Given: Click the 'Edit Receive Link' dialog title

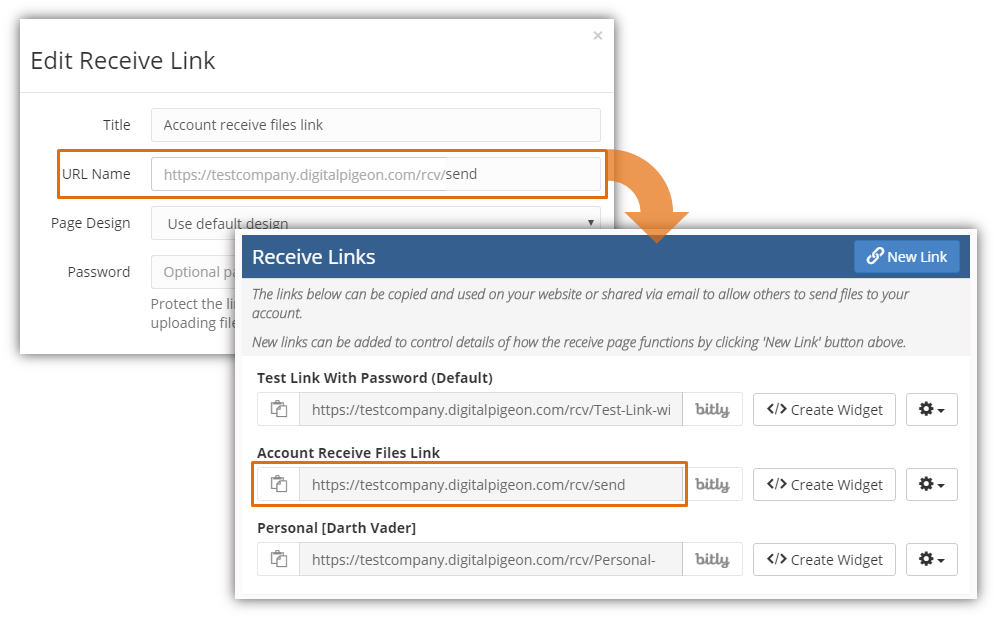Looking at the screenshot, I should 123,60.
